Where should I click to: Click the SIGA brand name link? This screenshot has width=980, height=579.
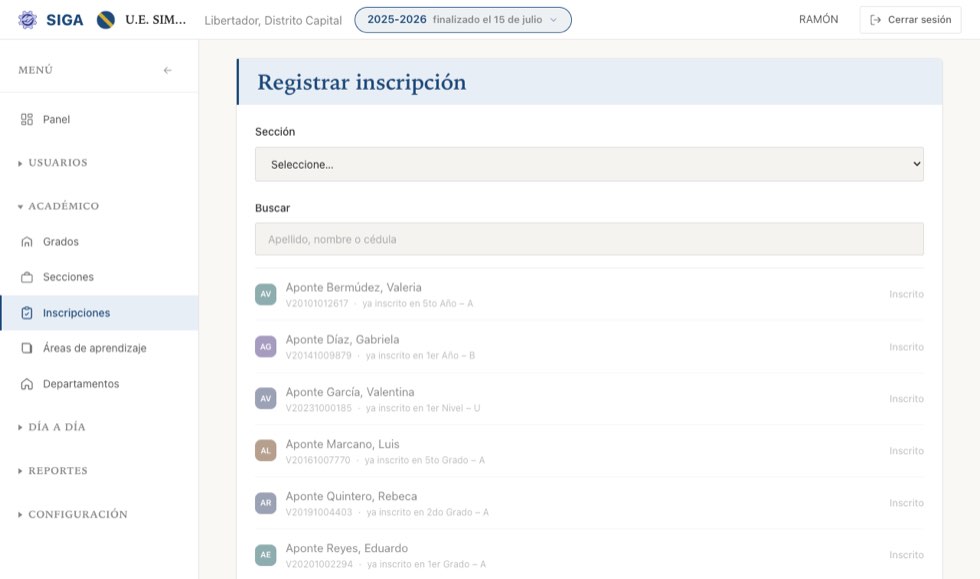coord(64,20)
